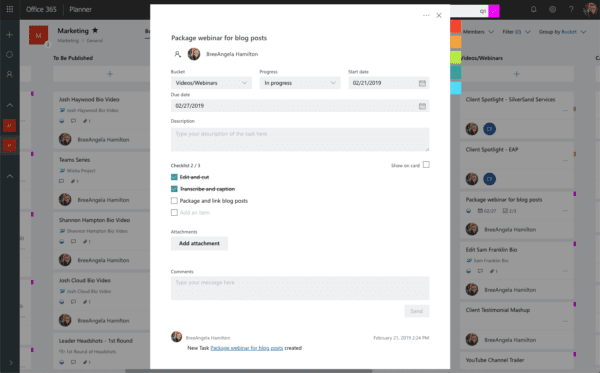Add task in To Be Published bucket
Viewport: 600px width, 373px height.
(x=110, y=74)
